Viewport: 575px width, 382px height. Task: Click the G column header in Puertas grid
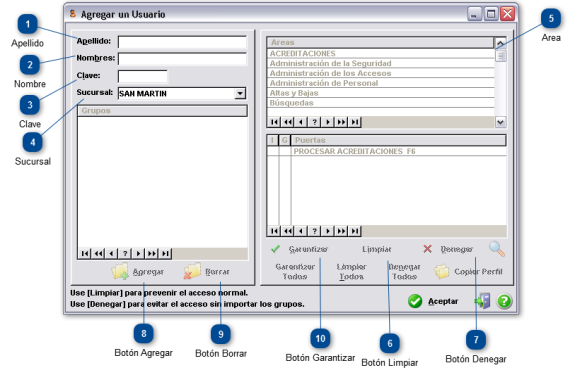click(285, 140)
